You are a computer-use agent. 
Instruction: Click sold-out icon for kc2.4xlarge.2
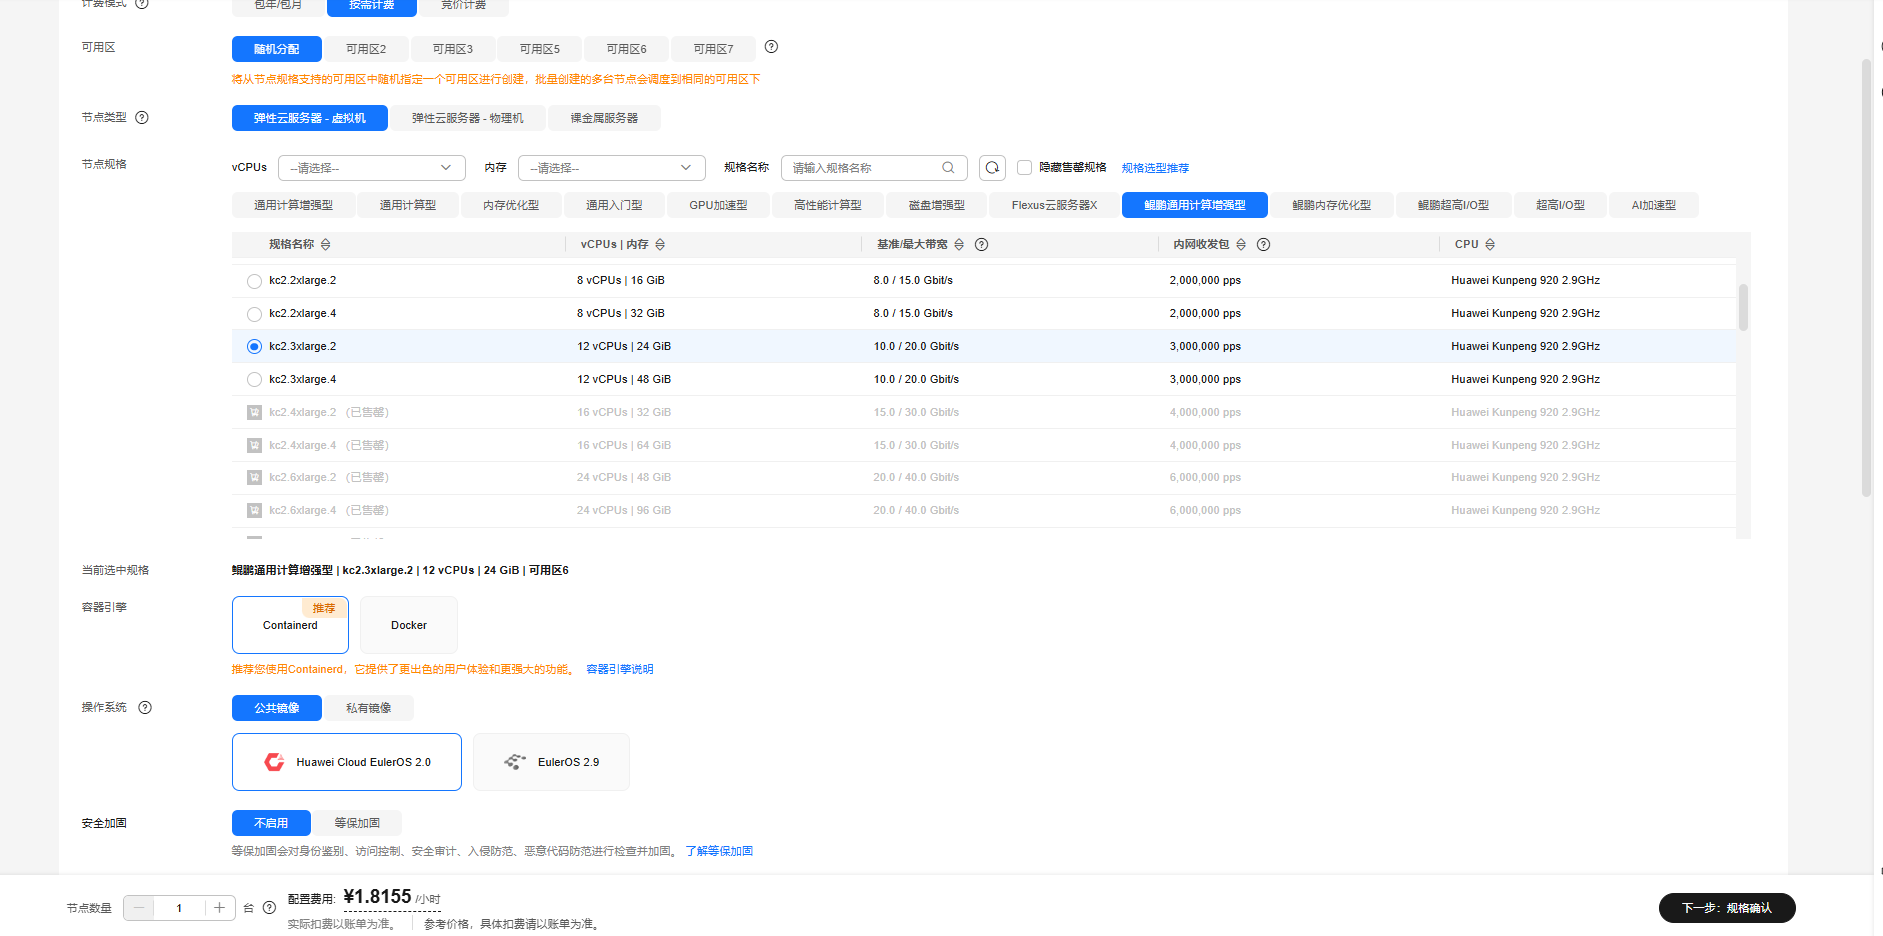point(254,412)
